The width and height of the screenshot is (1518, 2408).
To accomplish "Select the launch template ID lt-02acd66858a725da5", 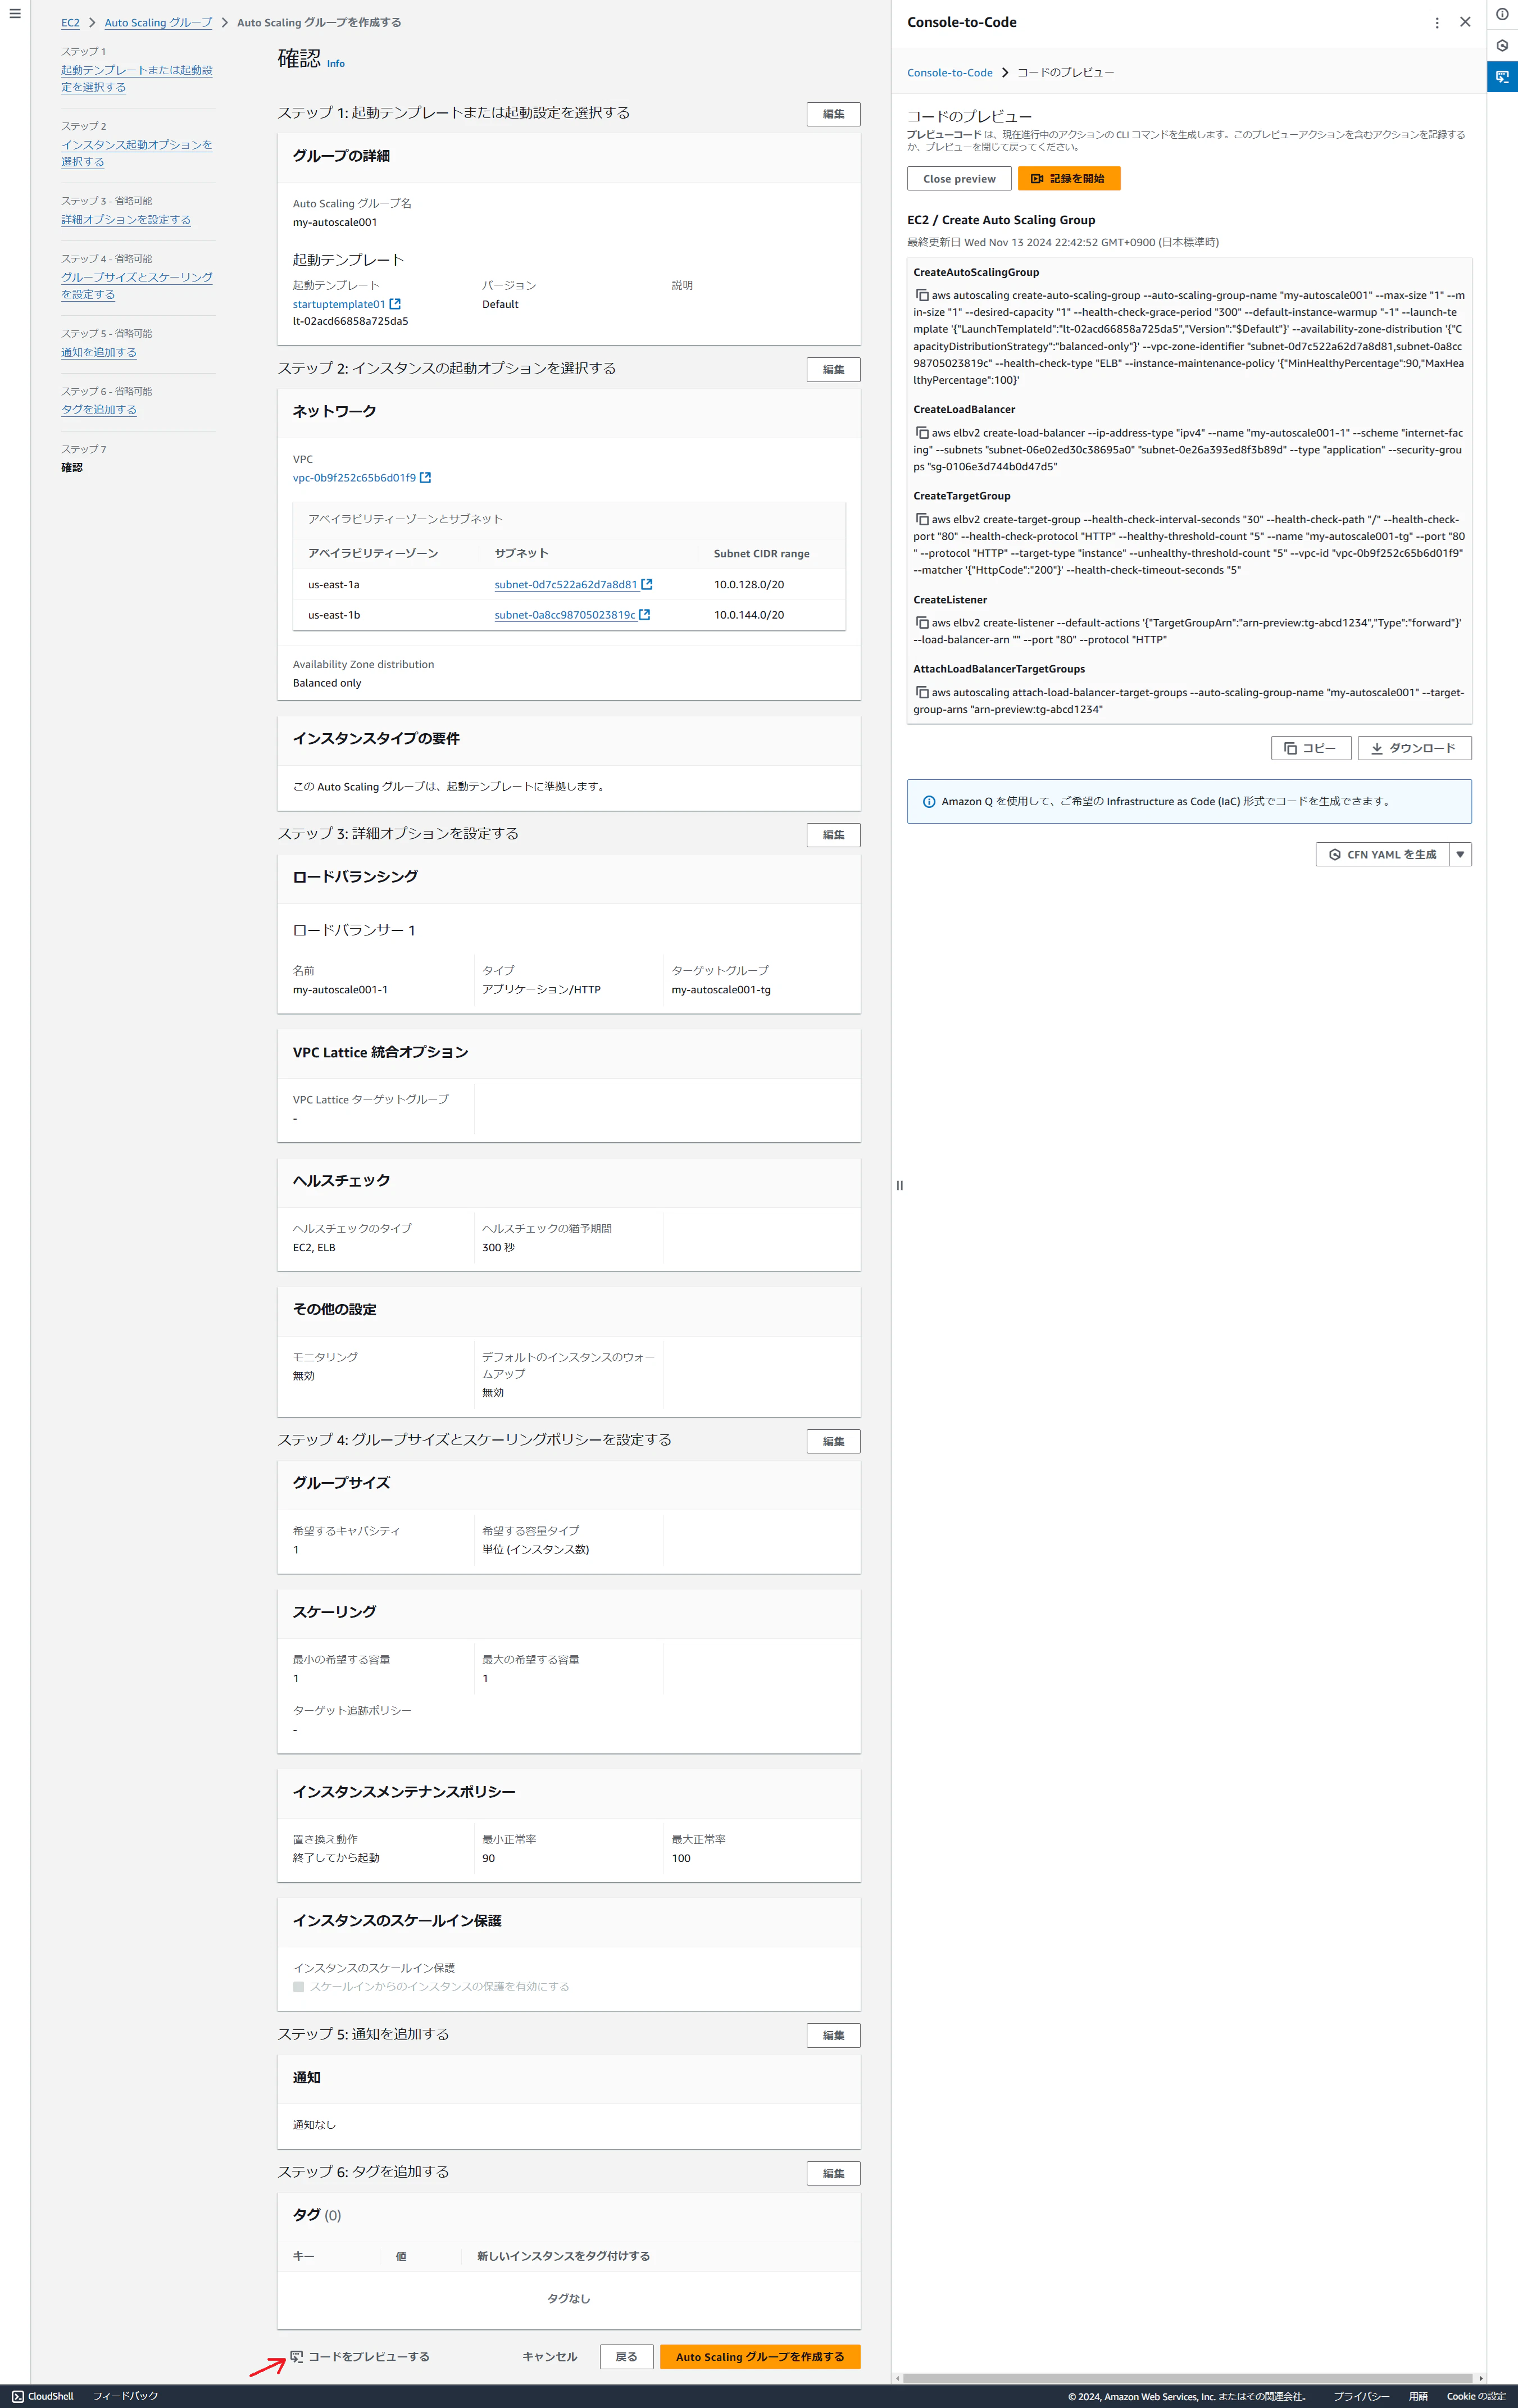I will [350, 322].
